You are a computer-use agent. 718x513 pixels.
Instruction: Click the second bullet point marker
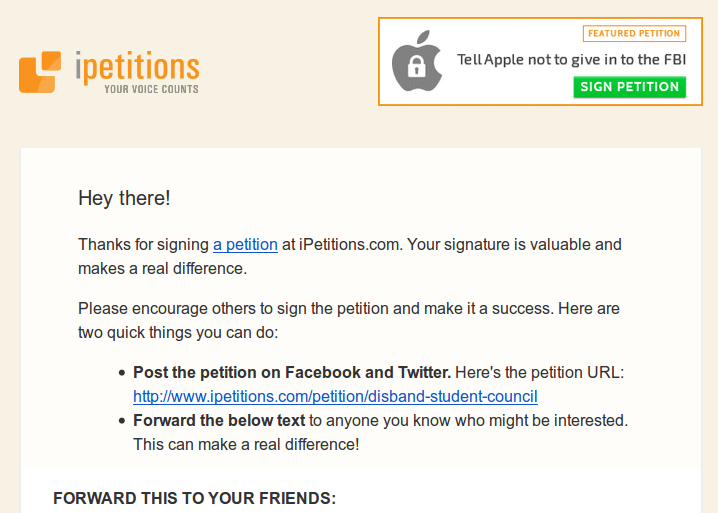coord(122,420)
